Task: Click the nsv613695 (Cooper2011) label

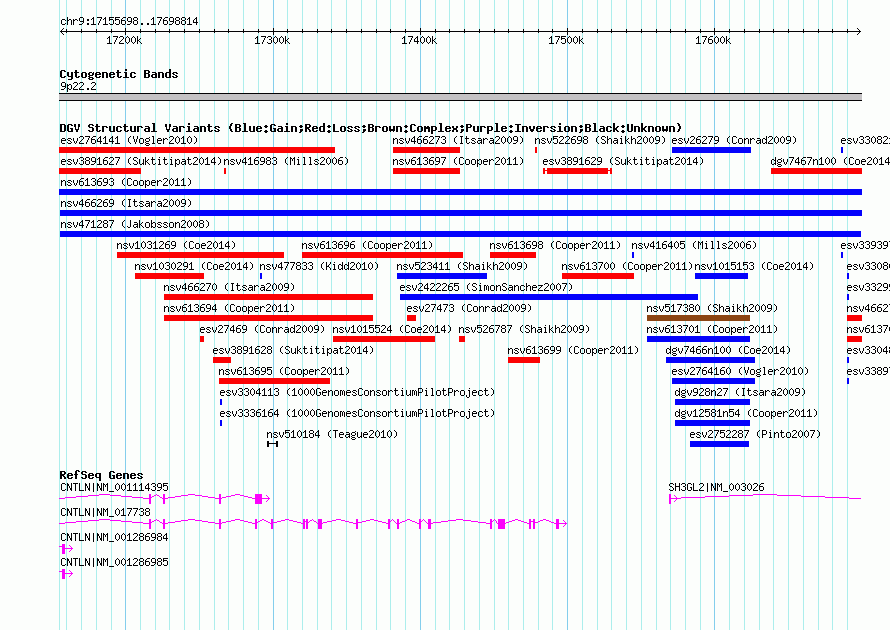Action: (x=284, y=371)
